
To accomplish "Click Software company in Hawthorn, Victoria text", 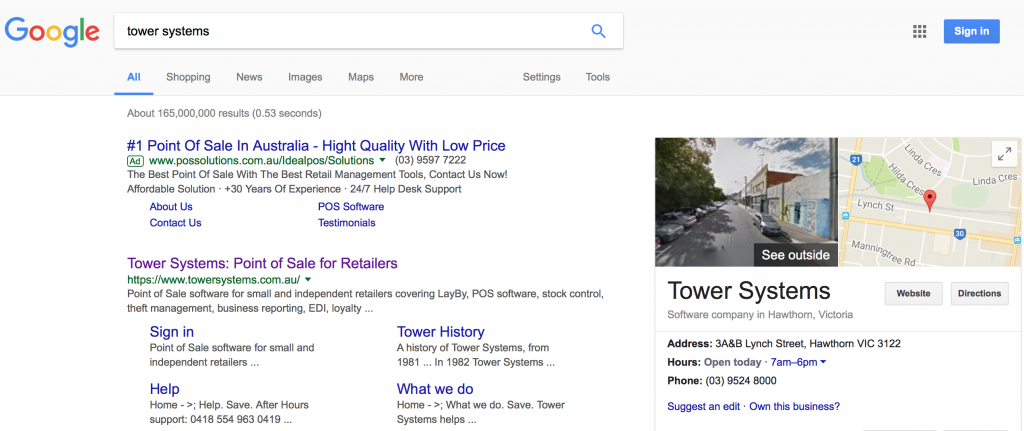I will 760,315.
